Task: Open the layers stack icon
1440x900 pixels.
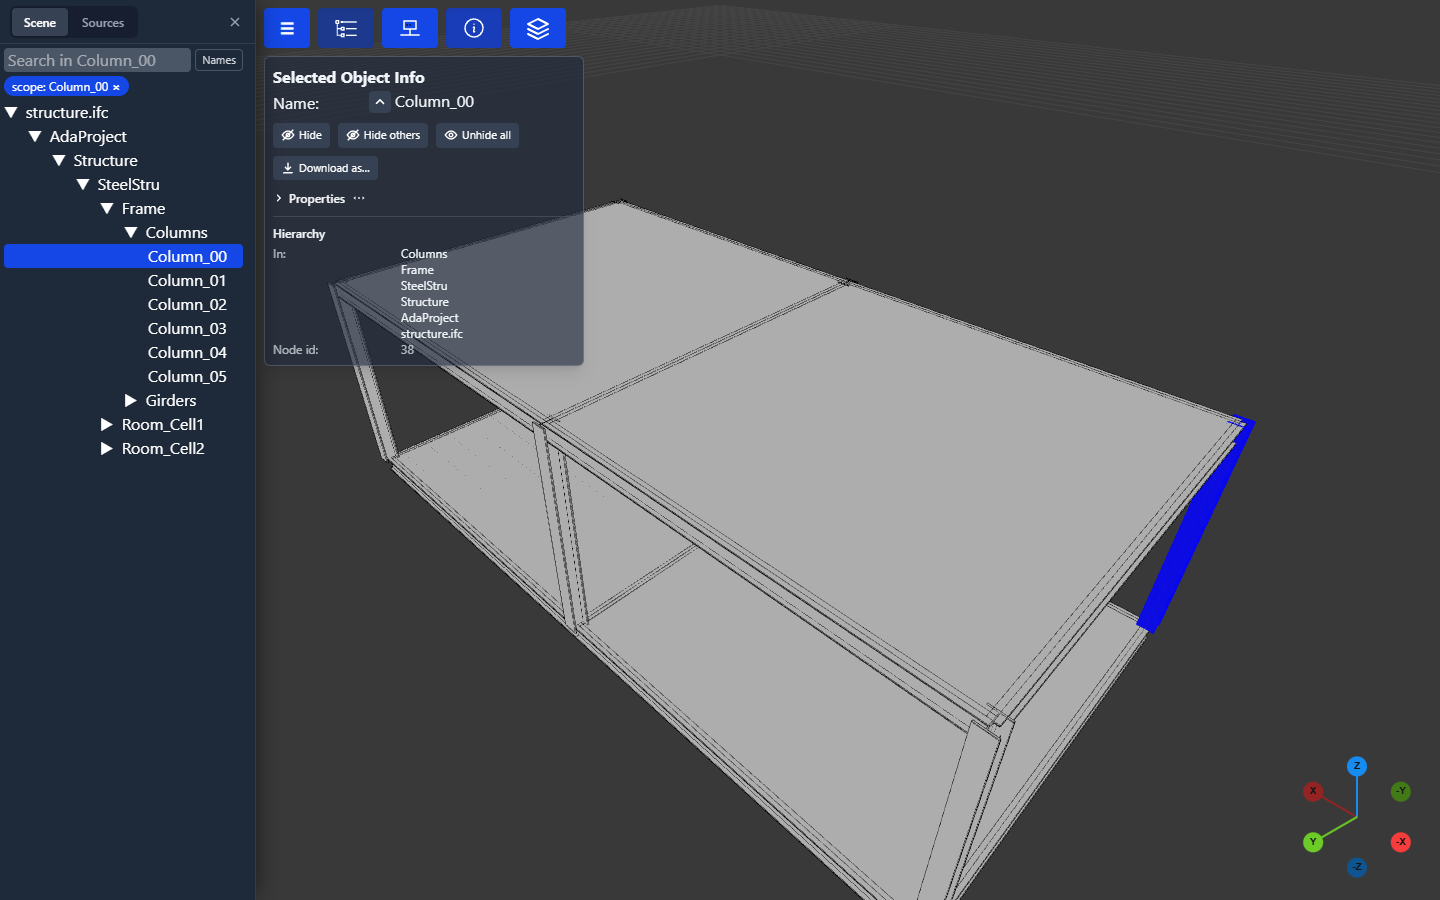Action: click(x=538, y=28)
